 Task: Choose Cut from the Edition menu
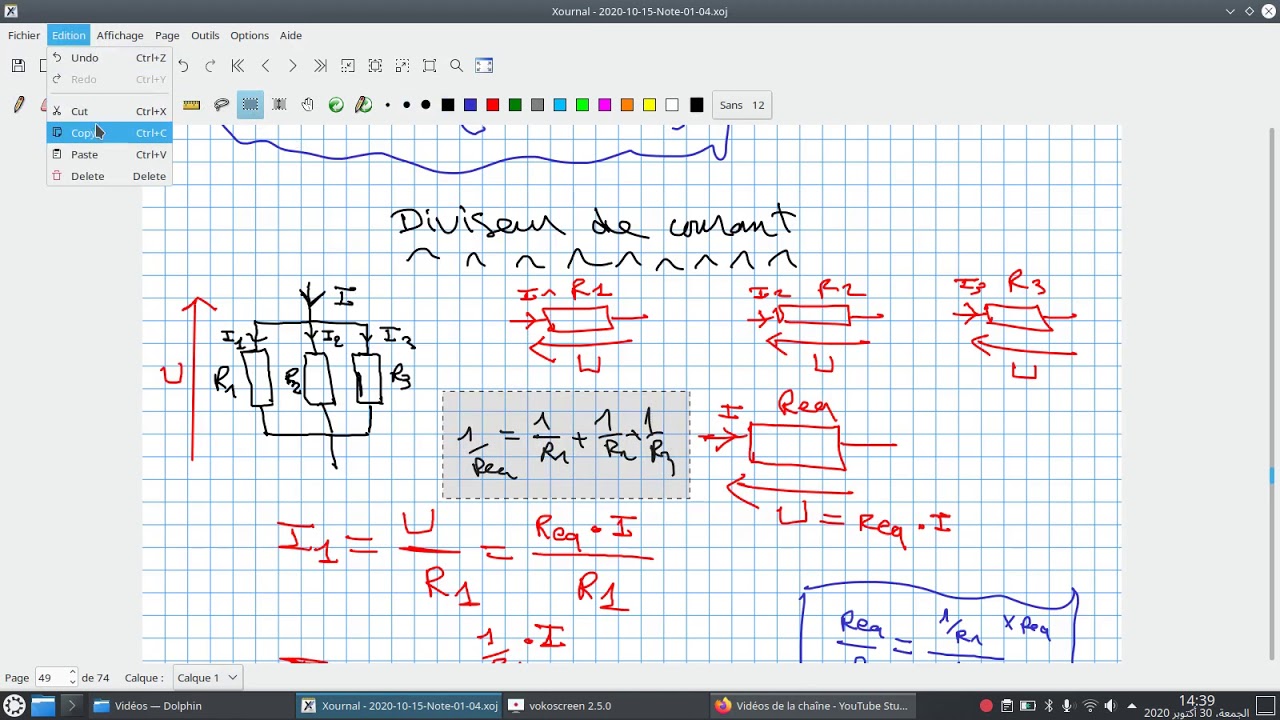click(109, 111)
